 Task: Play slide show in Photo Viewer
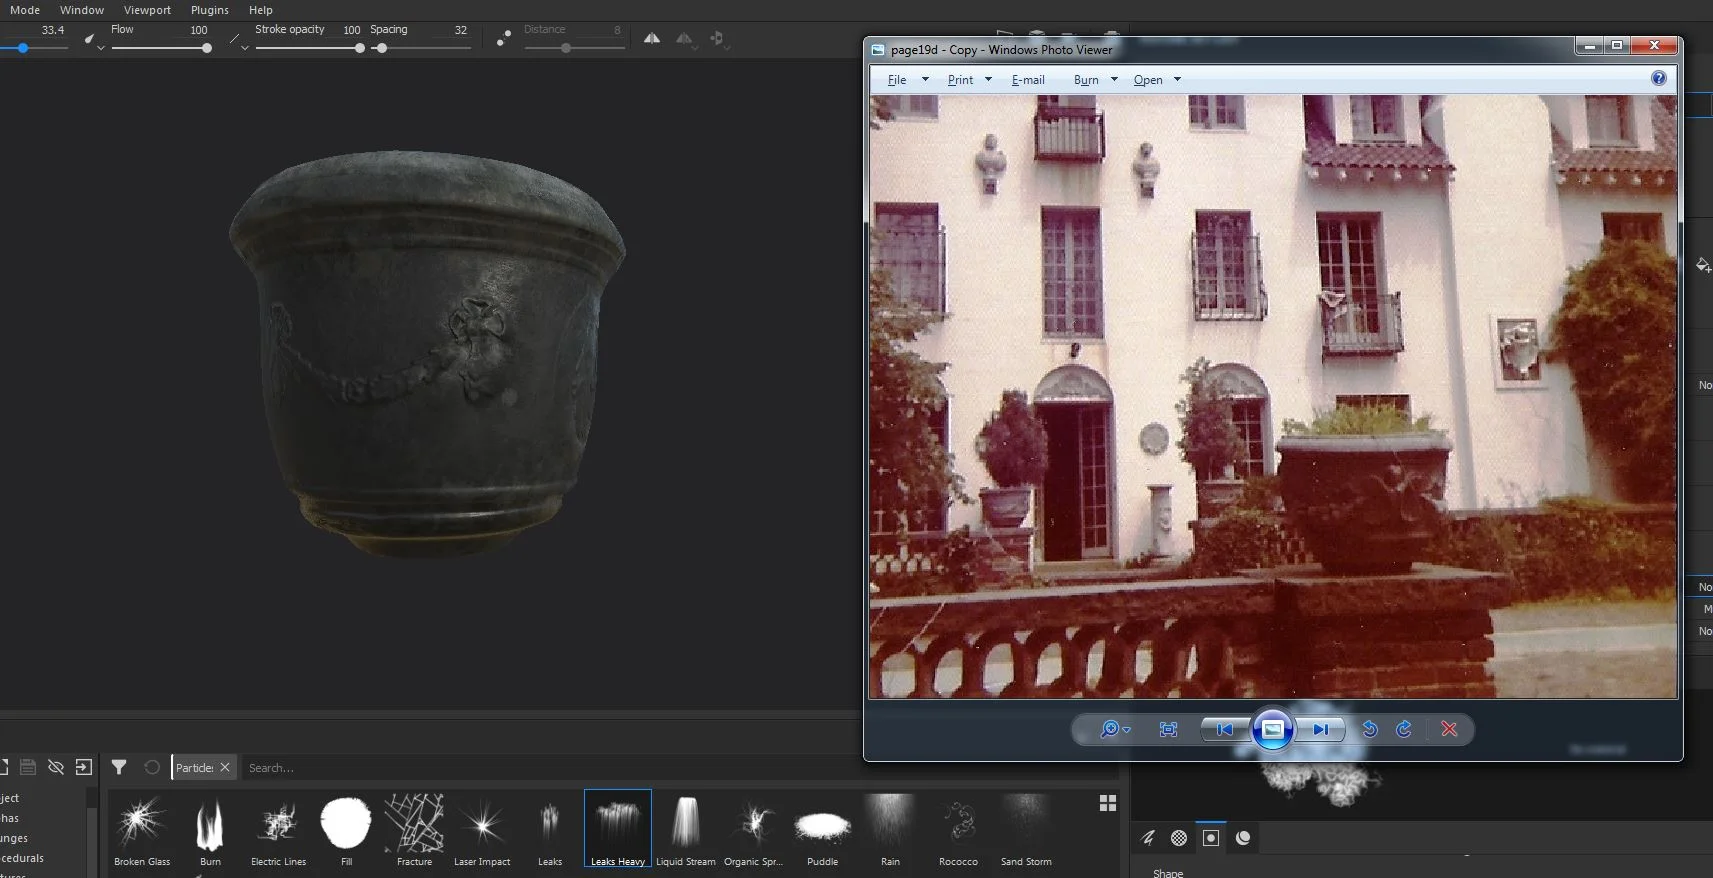pos(1272,729)
